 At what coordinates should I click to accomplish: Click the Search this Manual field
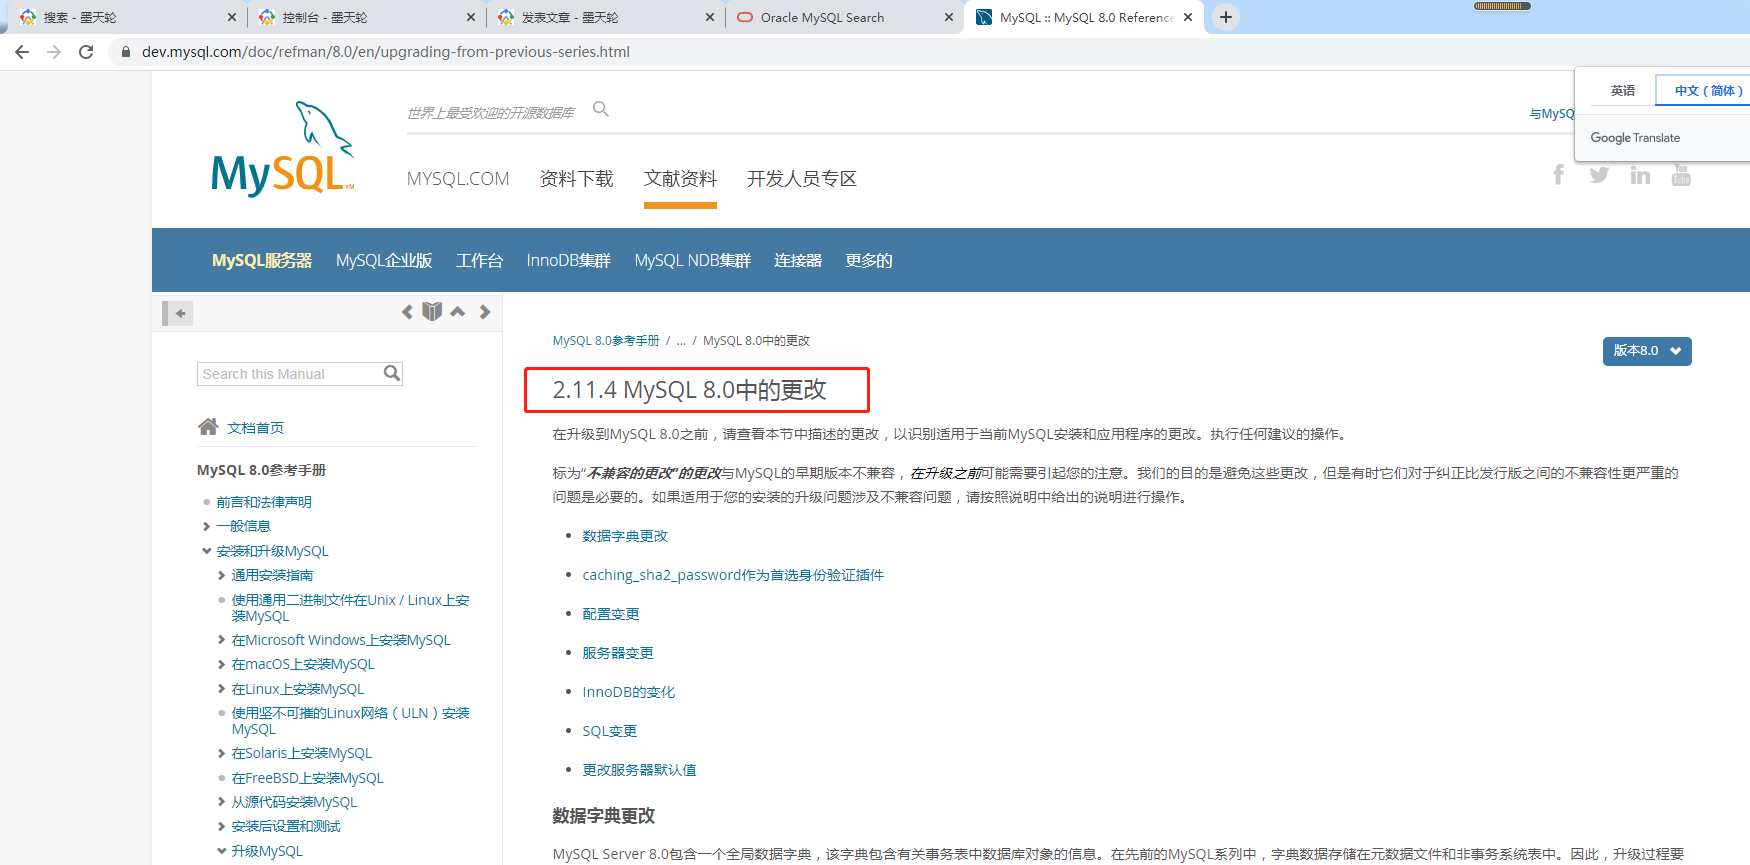tap(290, 374)
